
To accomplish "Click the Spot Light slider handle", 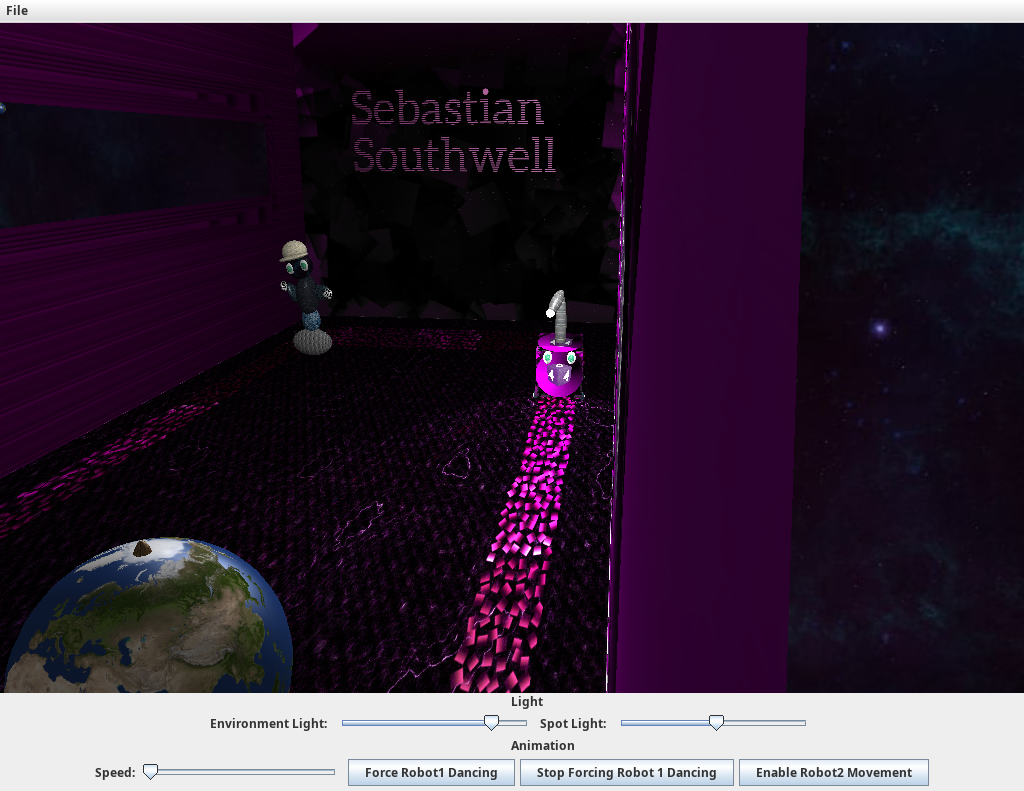I will [716, 722].
